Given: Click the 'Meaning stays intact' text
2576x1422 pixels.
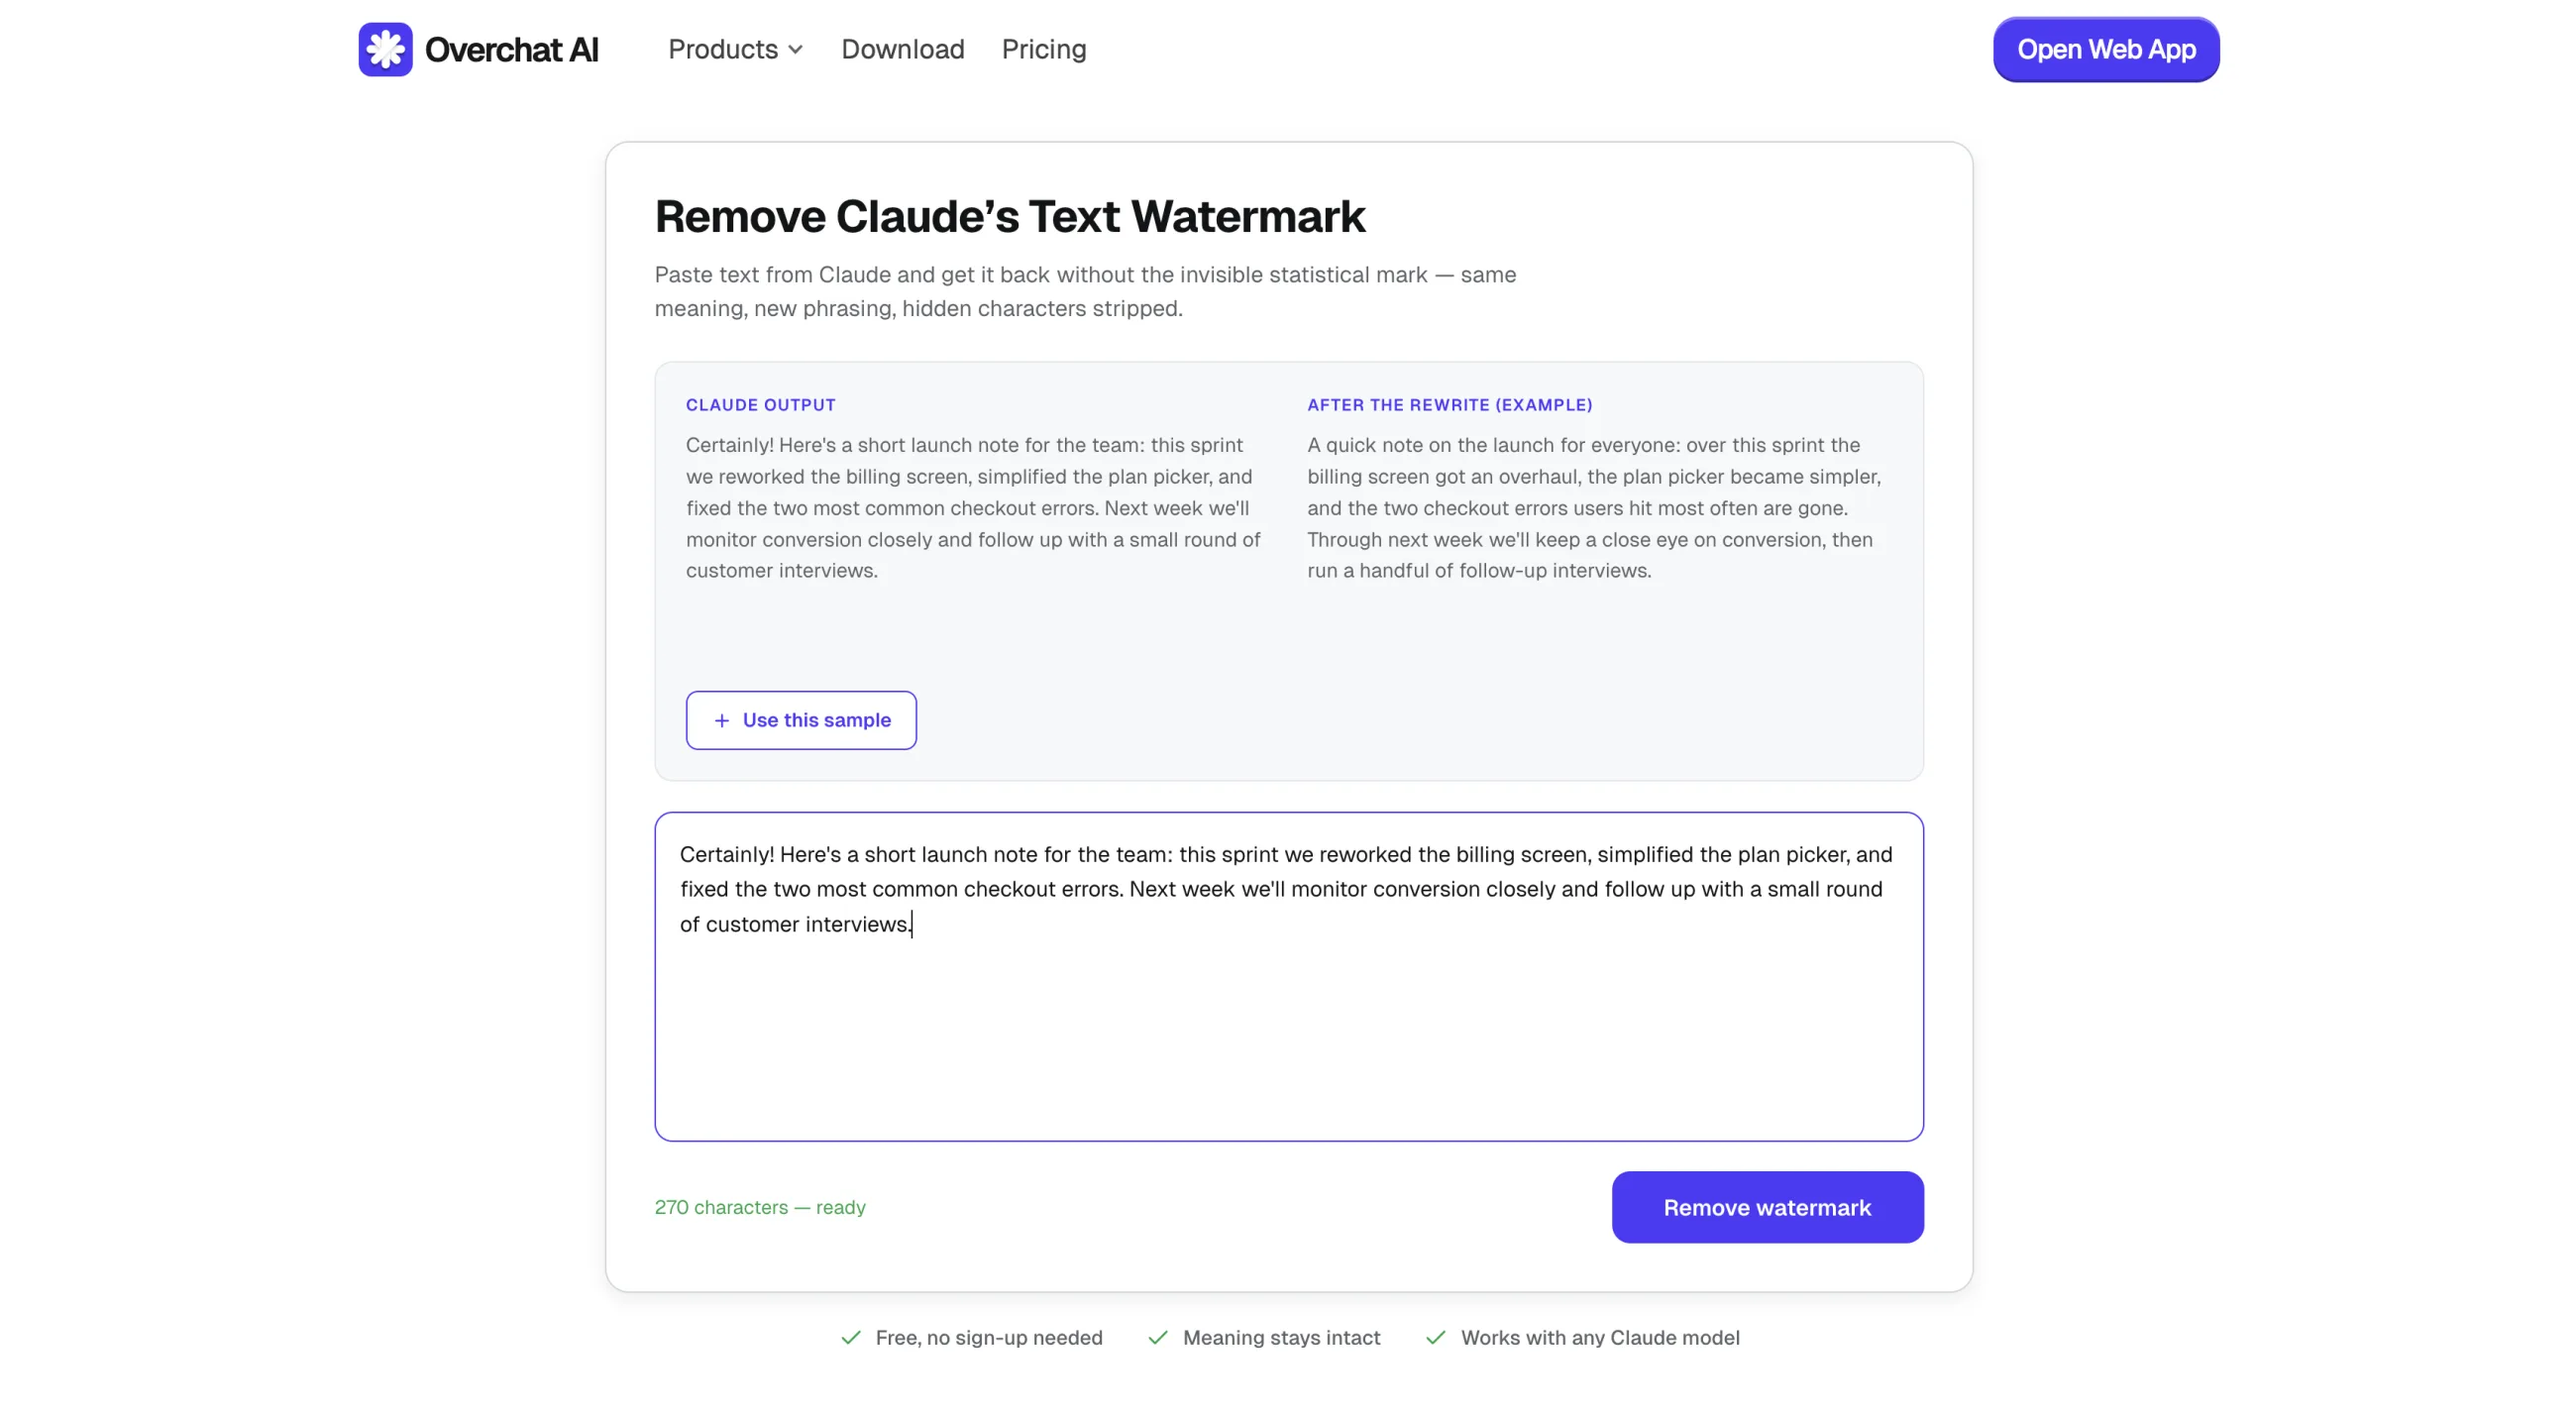Looking at the screenshot, I should 1280,1337.
